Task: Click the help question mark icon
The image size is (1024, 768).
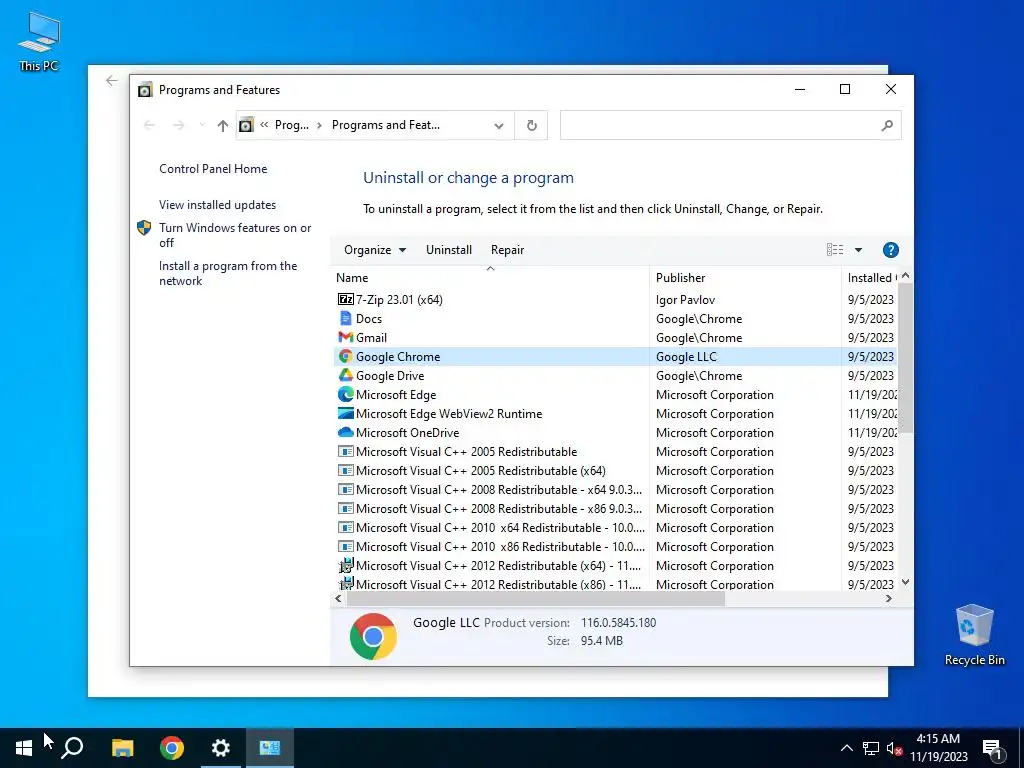Action: (x=891, y=250)
